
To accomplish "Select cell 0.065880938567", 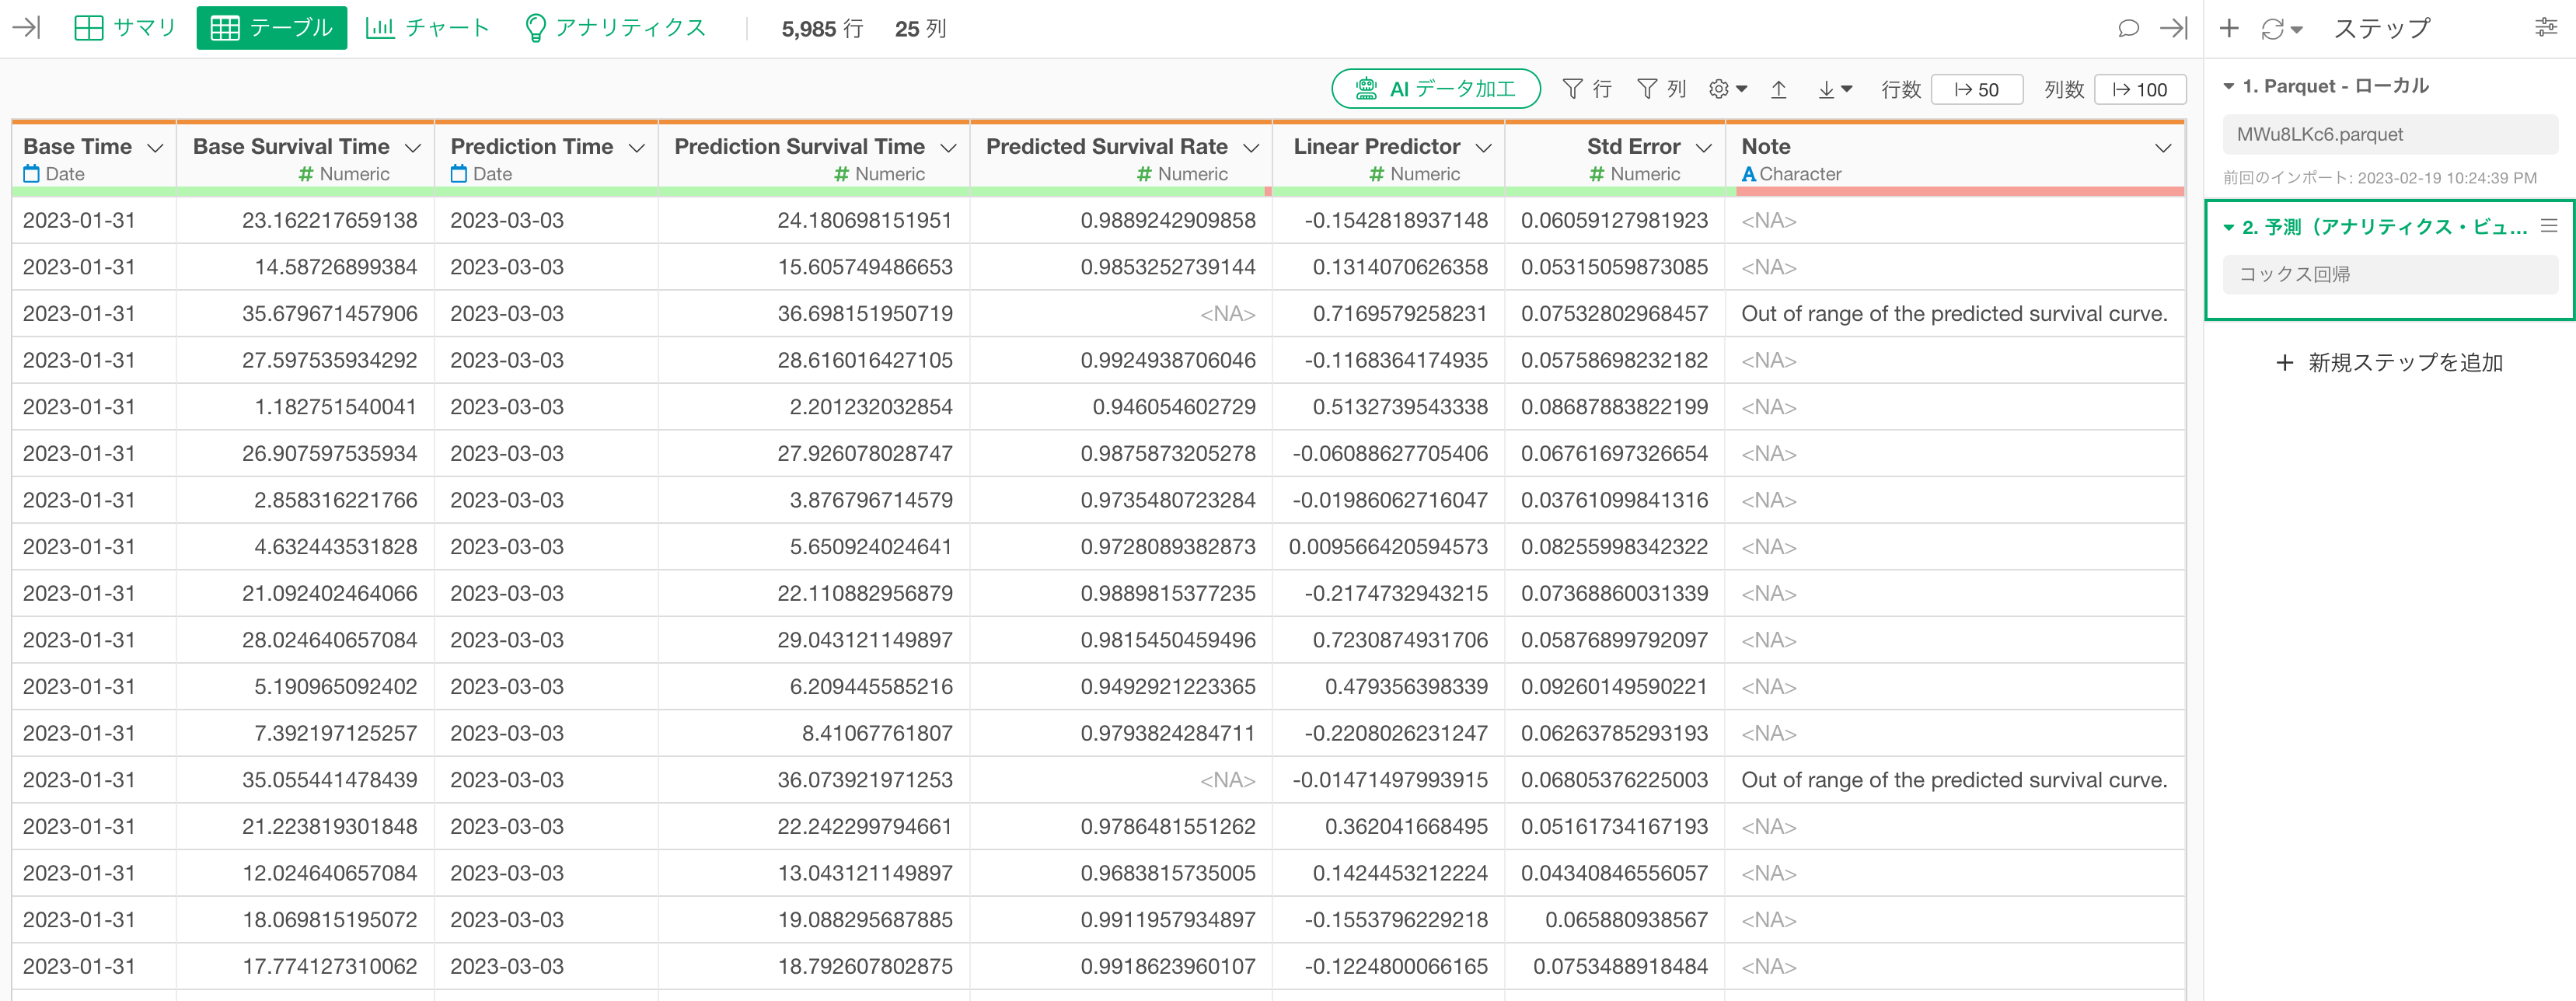I will pyautogui.click(x=1614, y=920).
